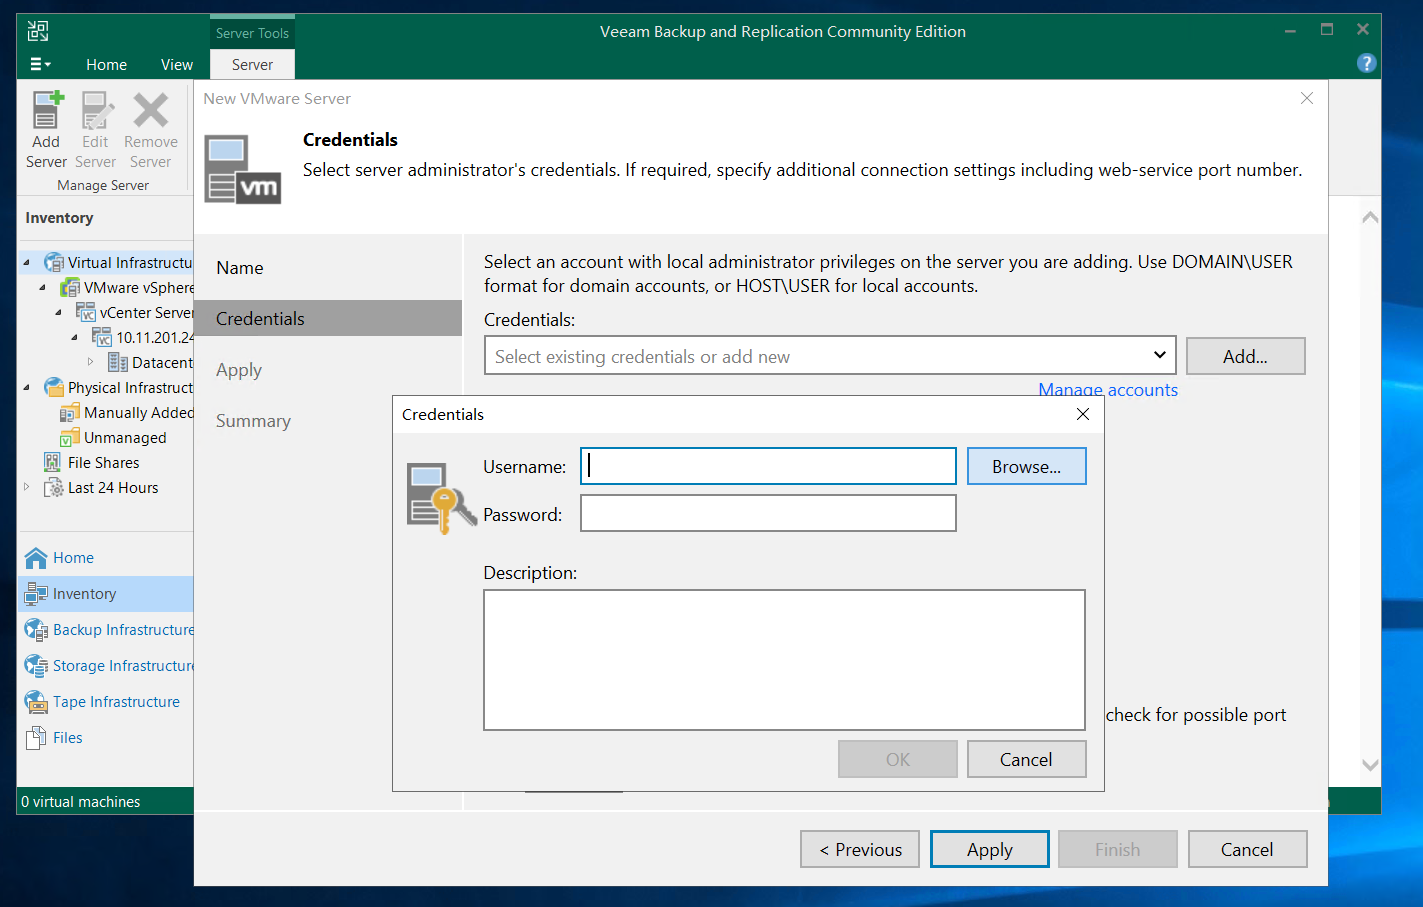Click the '0 virtual machines' status text
This screenshot has height=907, width=1423.
pos(81,802)
